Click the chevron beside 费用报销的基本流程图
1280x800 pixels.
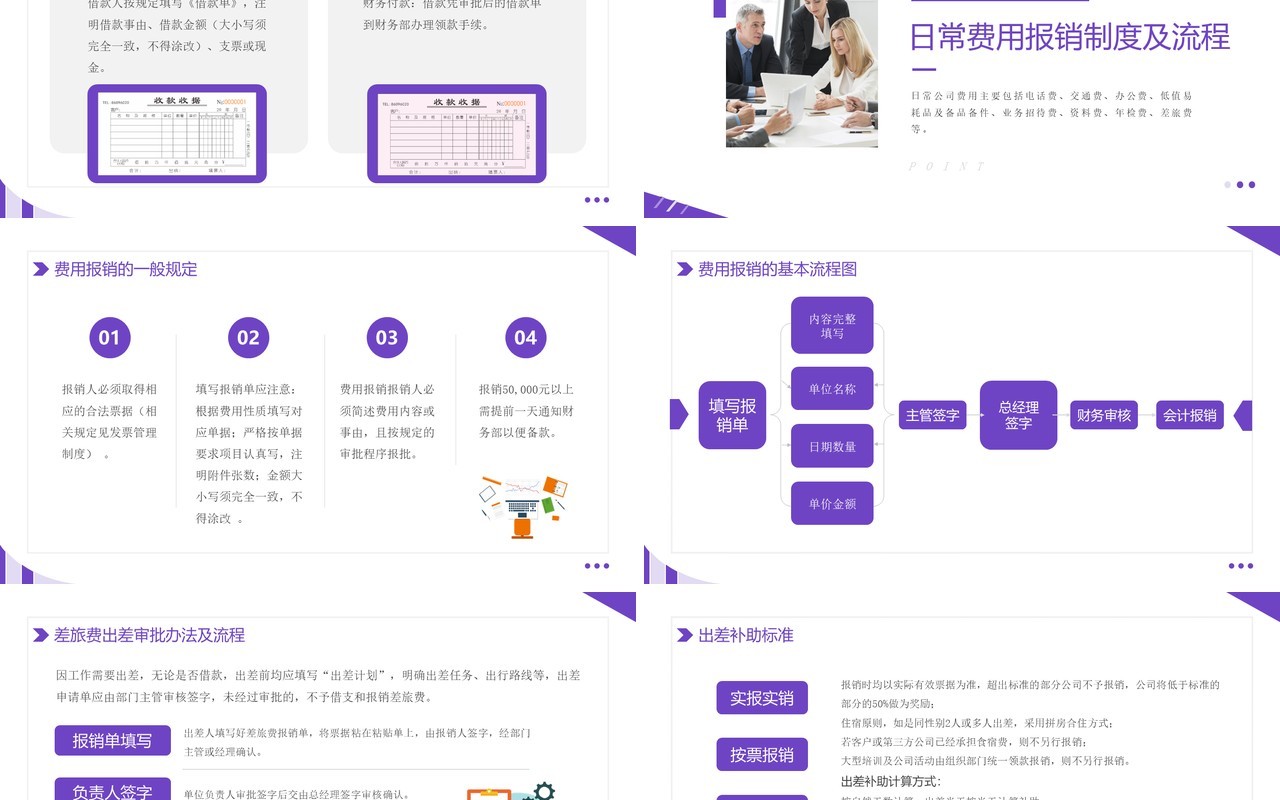684,269
